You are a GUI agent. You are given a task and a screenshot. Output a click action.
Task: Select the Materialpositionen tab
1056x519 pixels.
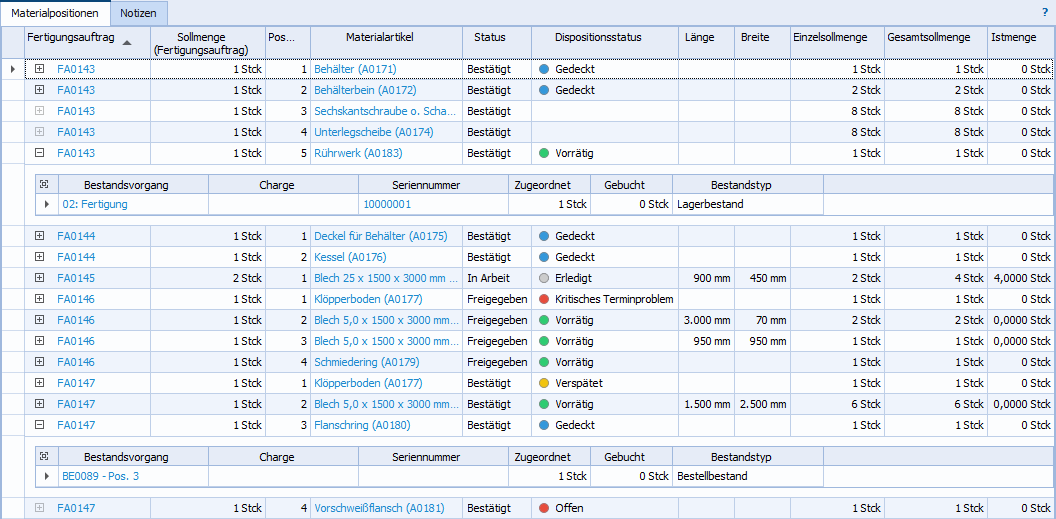[x=55, y=14]
